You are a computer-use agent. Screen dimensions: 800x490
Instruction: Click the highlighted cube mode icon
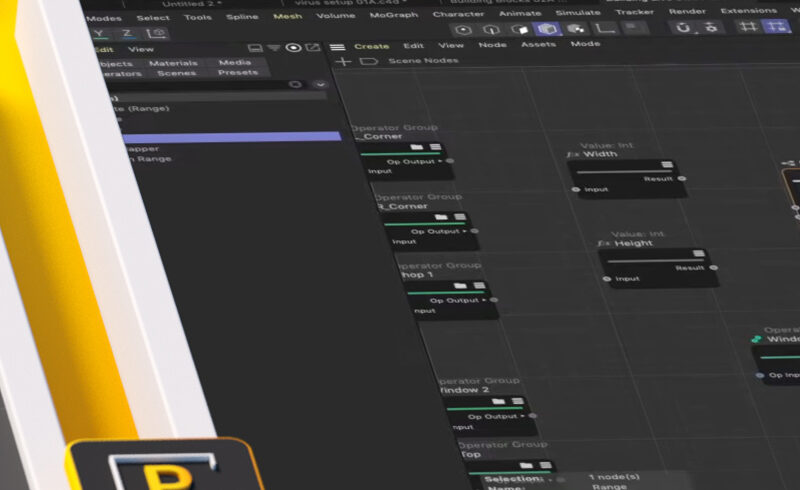547,29
